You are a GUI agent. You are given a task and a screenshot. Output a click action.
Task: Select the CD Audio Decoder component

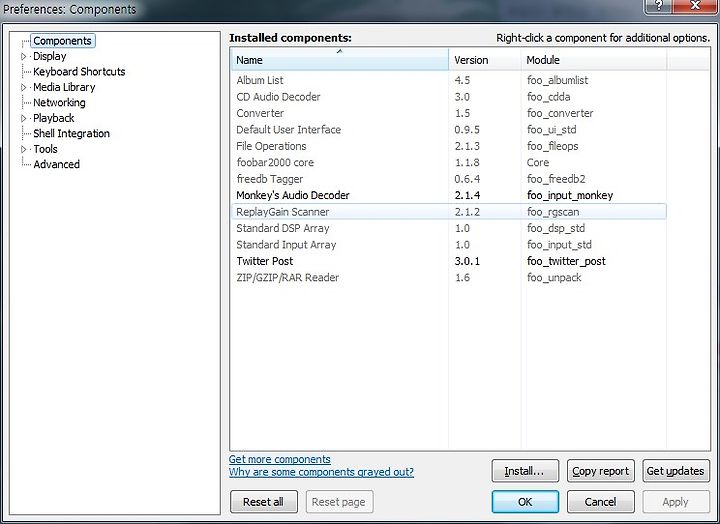[x=448, y=97]
